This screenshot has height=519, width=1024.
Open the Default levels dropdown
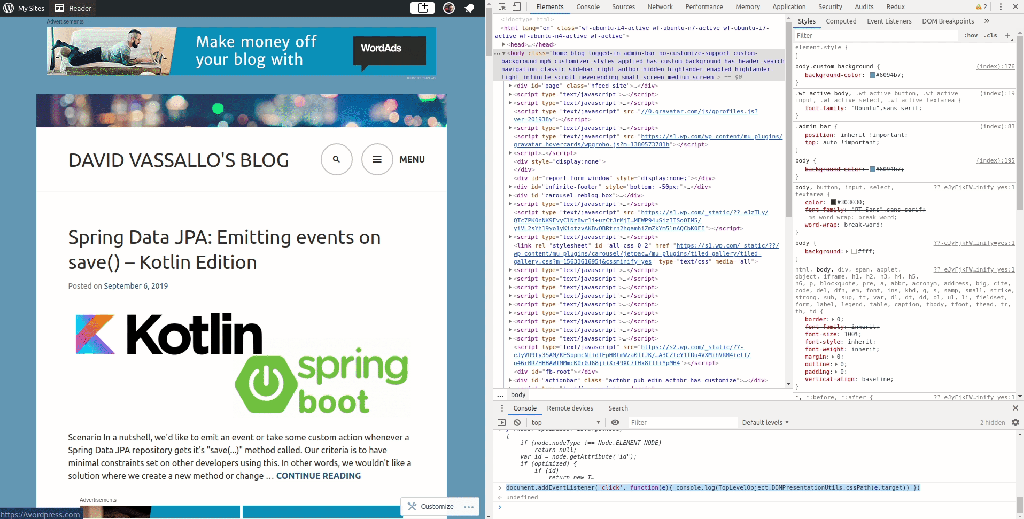765,422
